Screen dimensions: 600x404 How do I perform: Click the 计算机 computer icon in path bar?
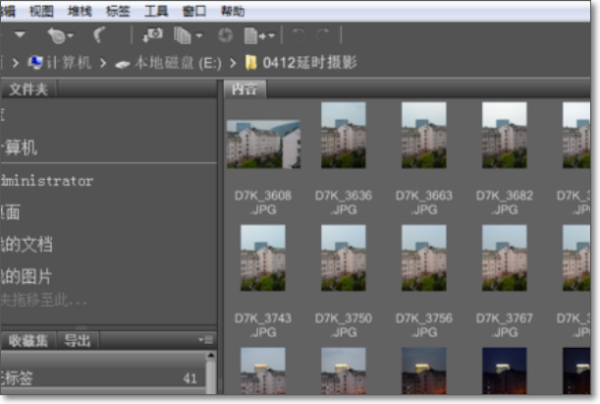36,62
